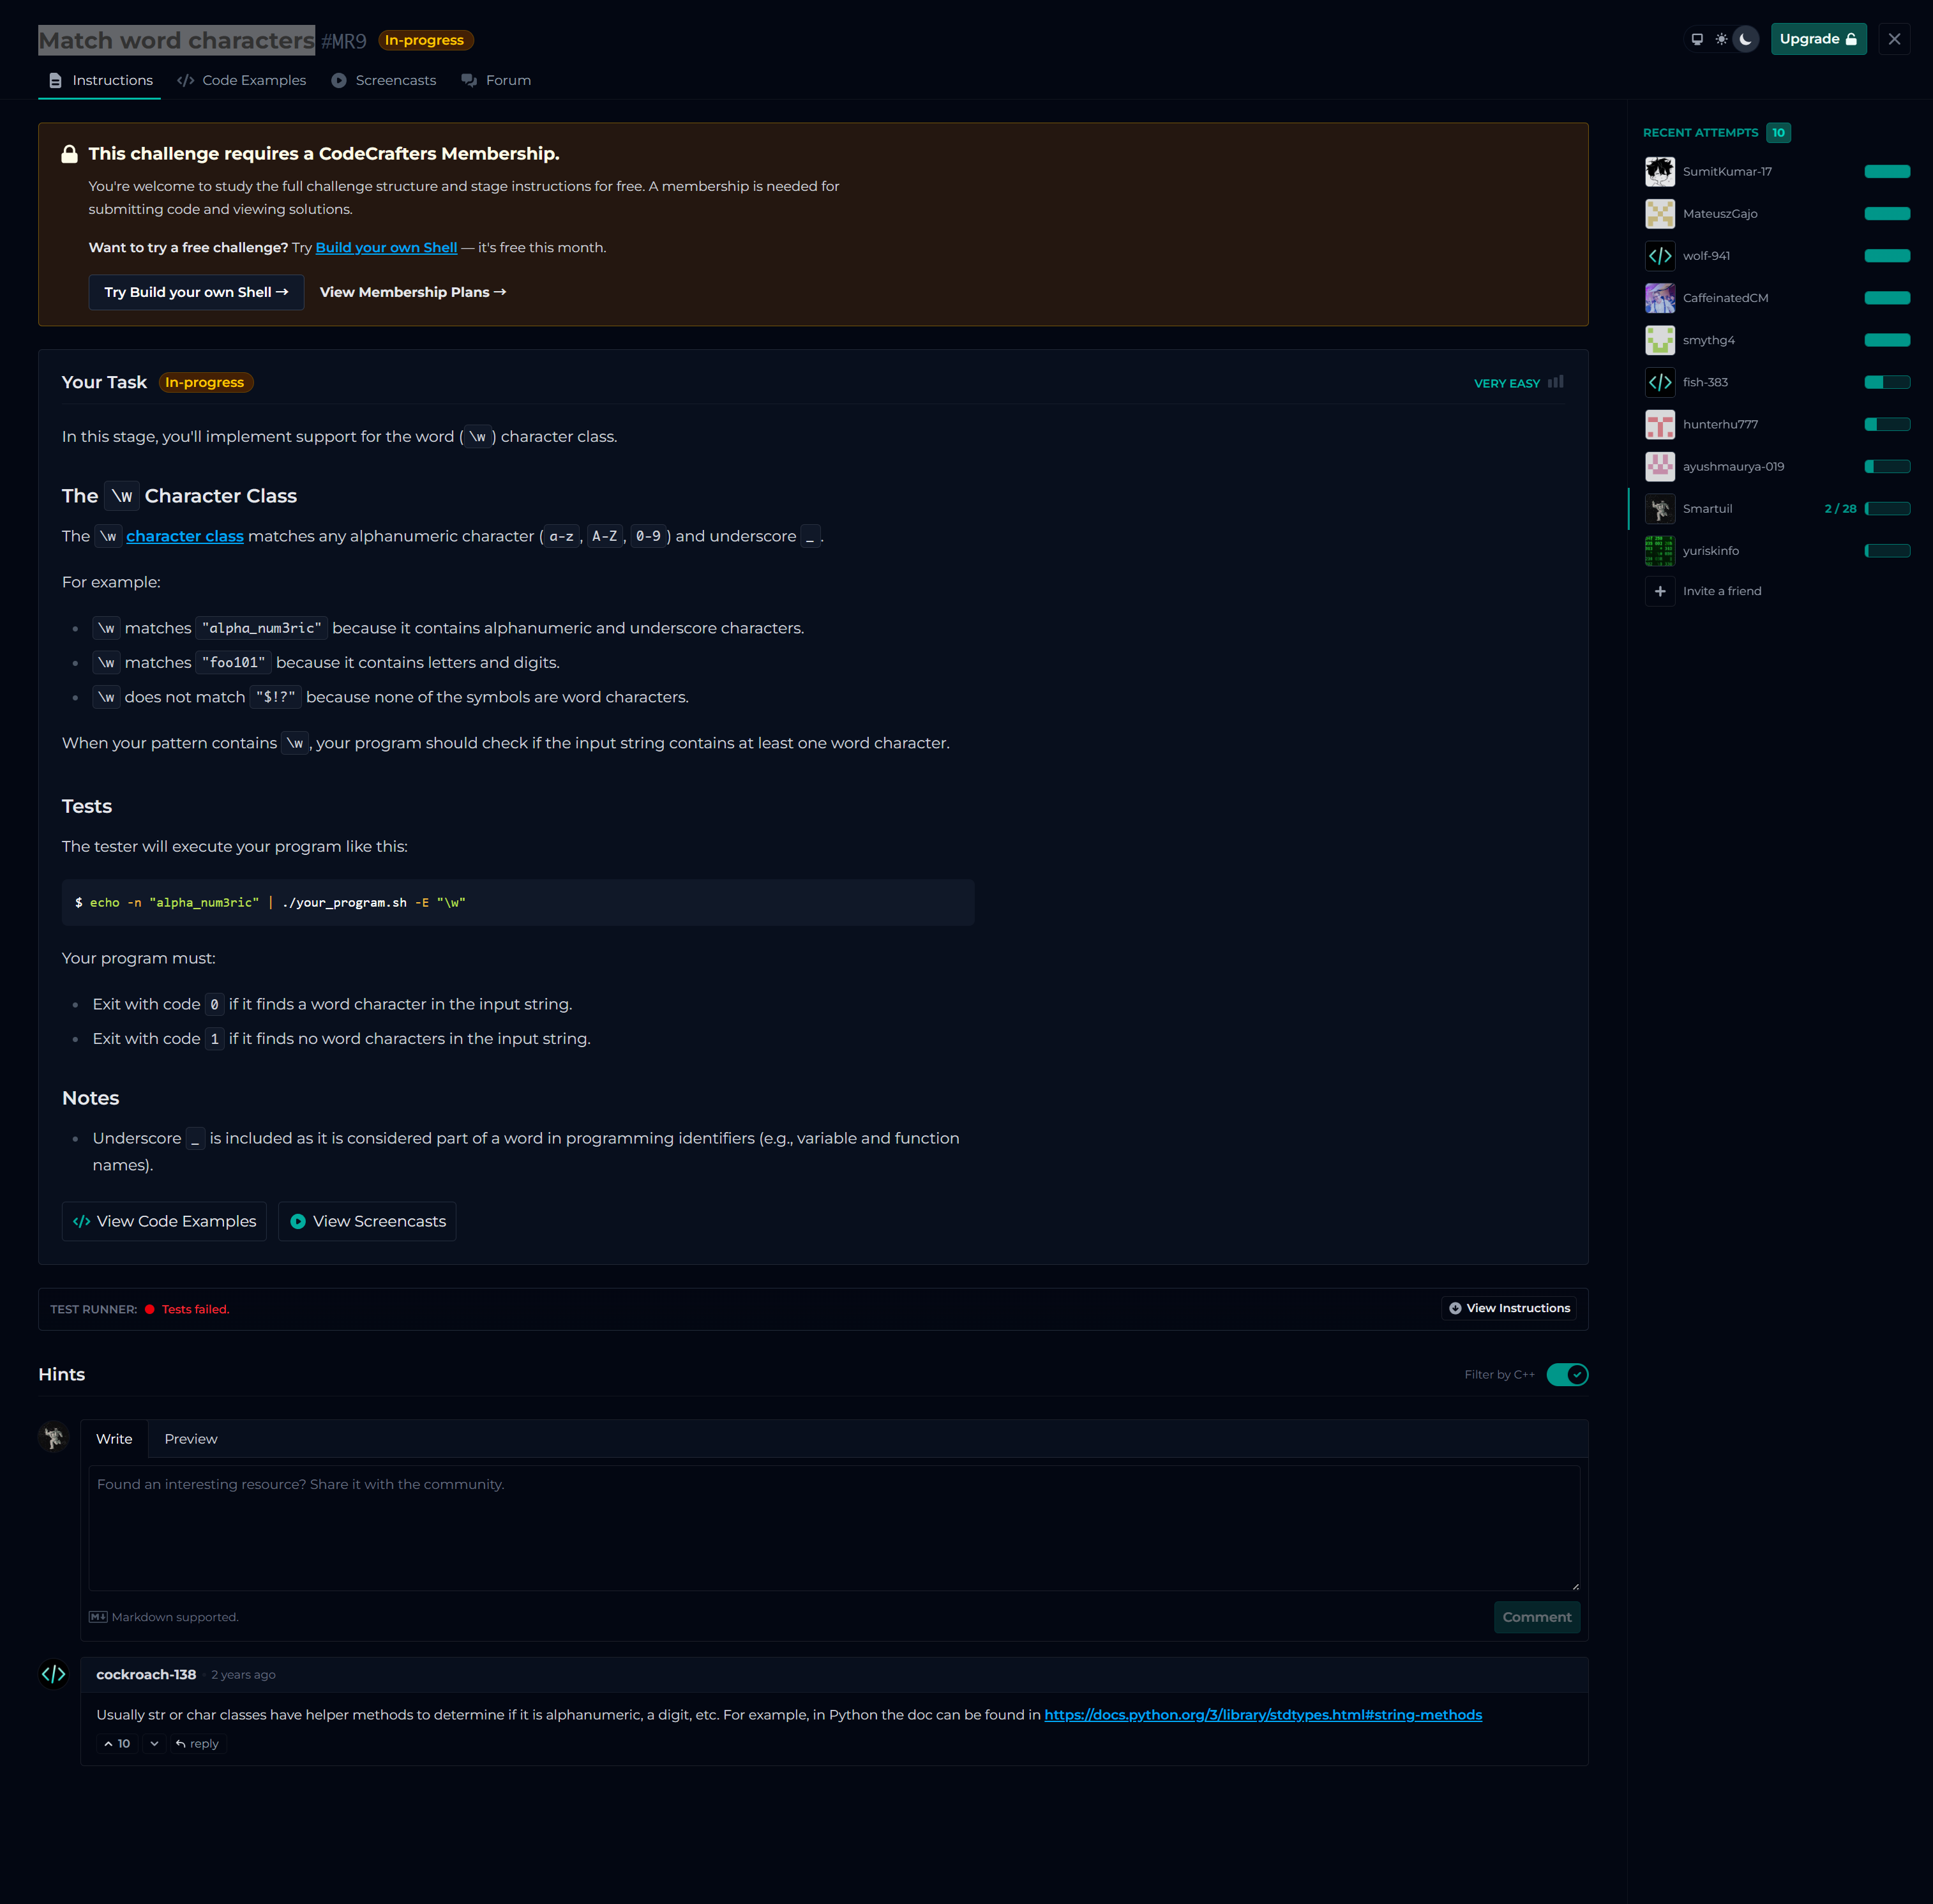1933x1904 pixels.
Task: Expand the Test Runner via View Instructions
Action: click(x=1509, y=1308)
